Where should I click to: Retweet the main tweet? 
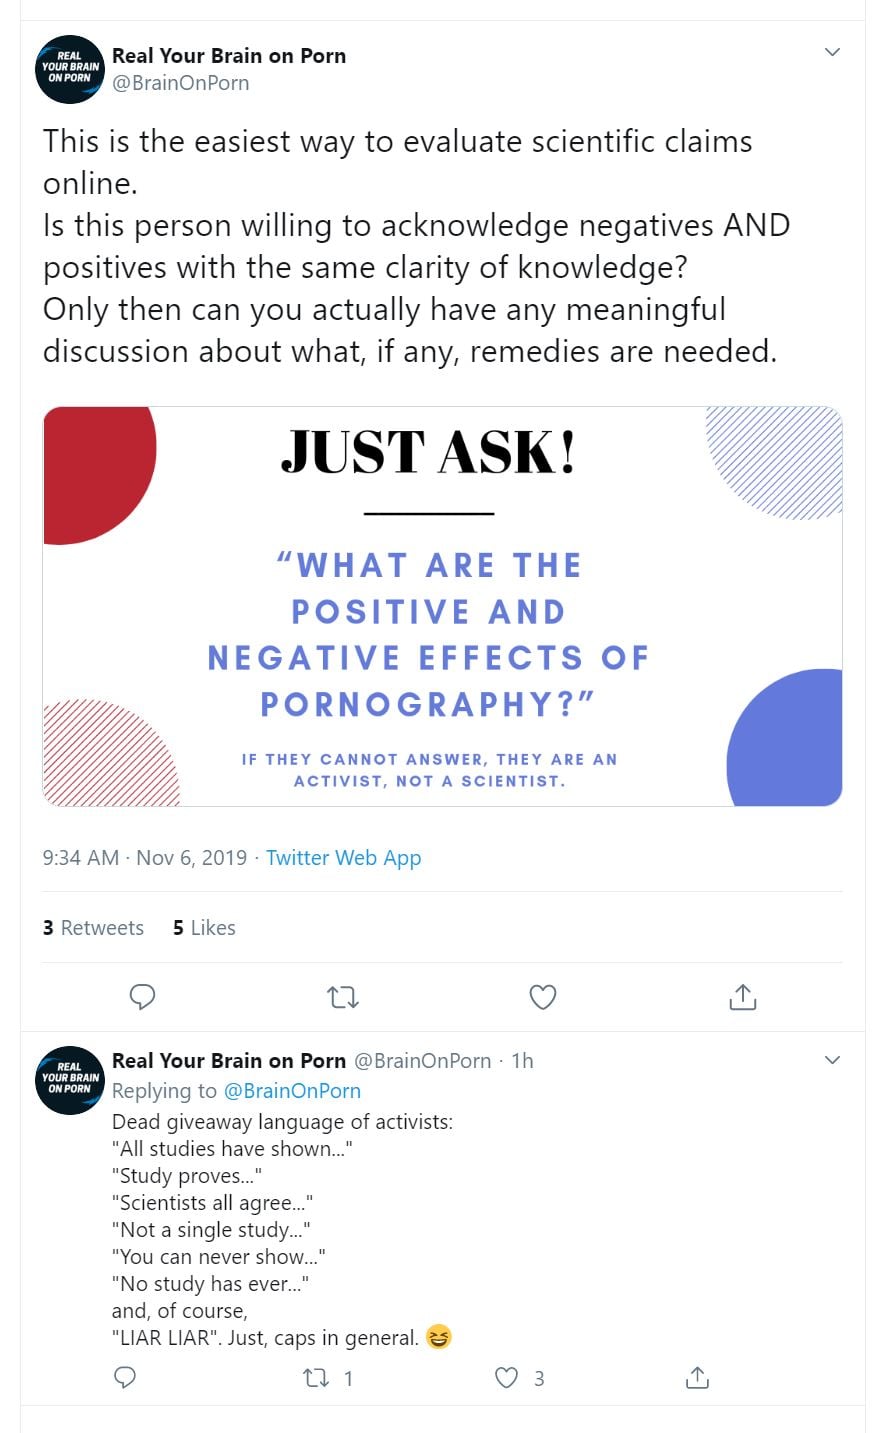(x=343, y=997)
